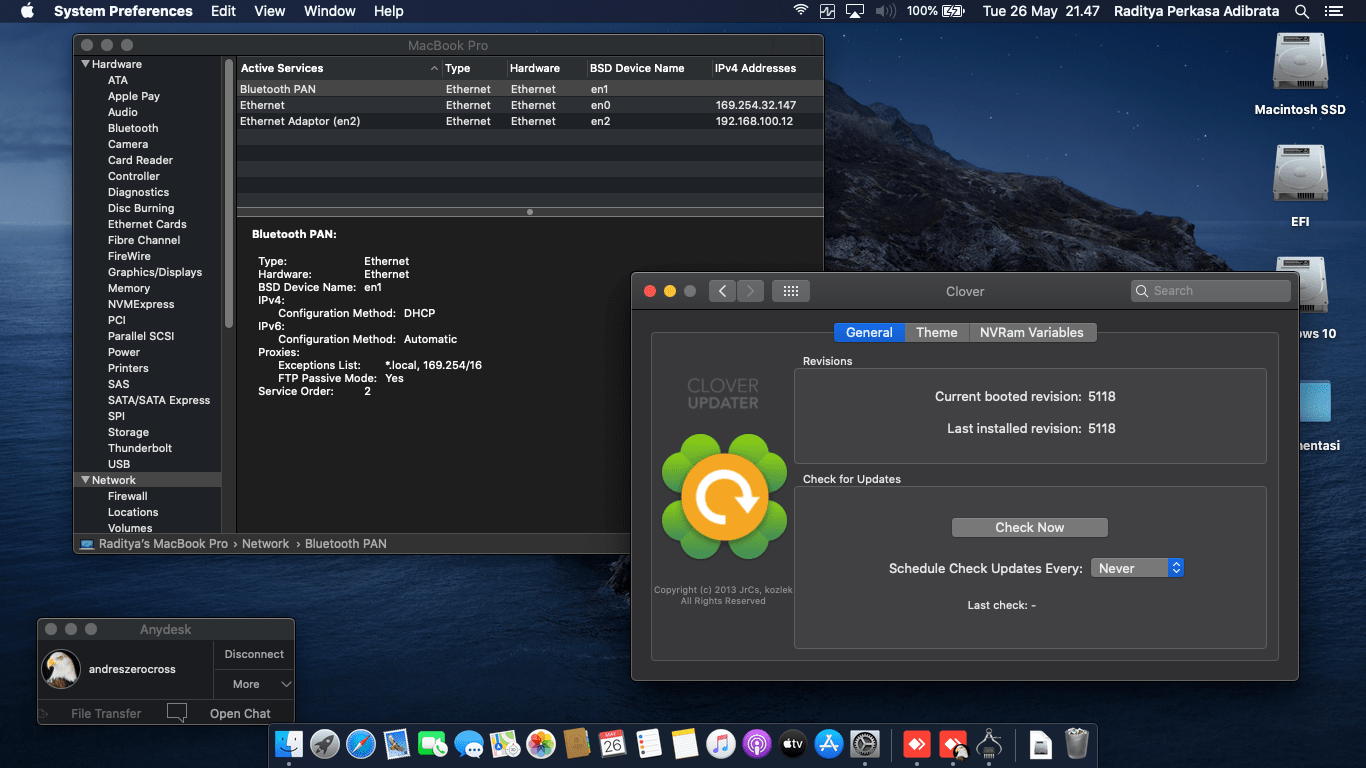Switch to the General tab in Clover
The image size is (1366, 768).
(869, 332)
